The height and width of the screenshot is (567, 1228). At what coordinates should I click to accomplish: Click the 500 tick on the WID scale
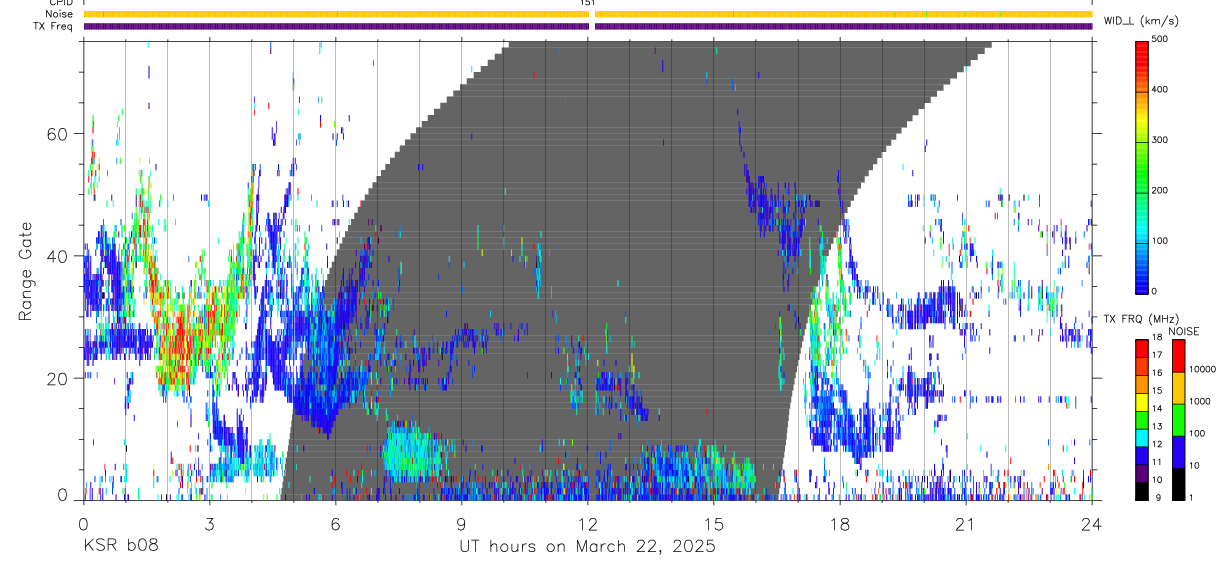(1160, 40)
